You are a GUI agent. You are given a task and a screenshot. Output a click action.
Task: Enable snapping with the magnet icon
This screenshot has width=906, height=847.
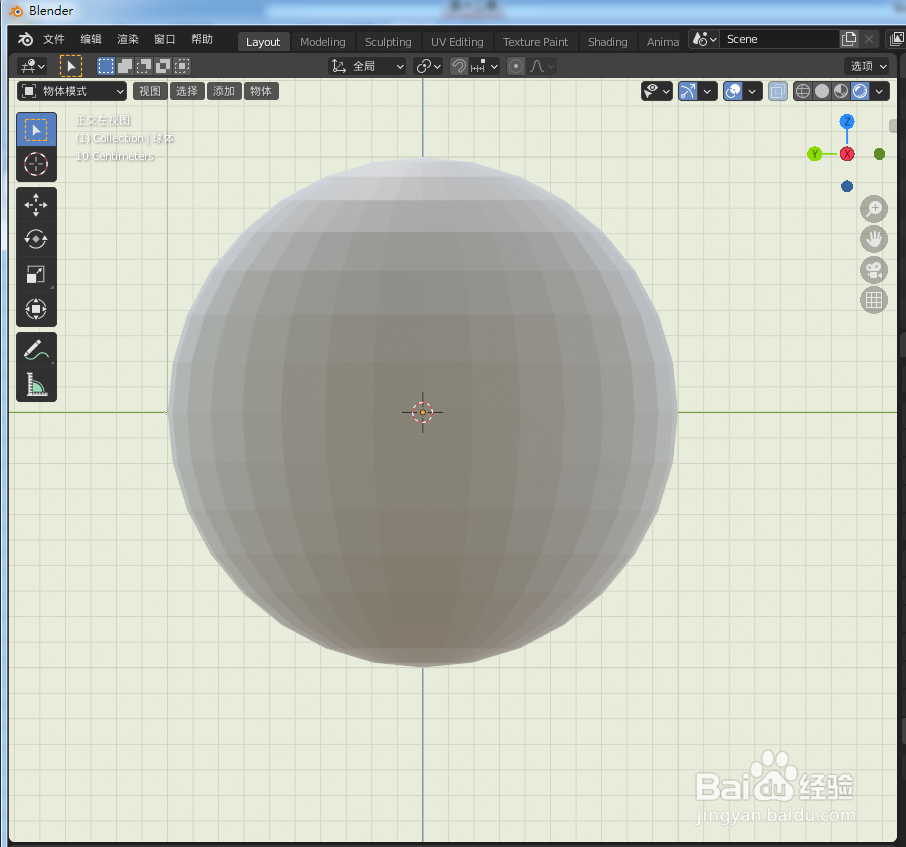(x=457, y=65)
